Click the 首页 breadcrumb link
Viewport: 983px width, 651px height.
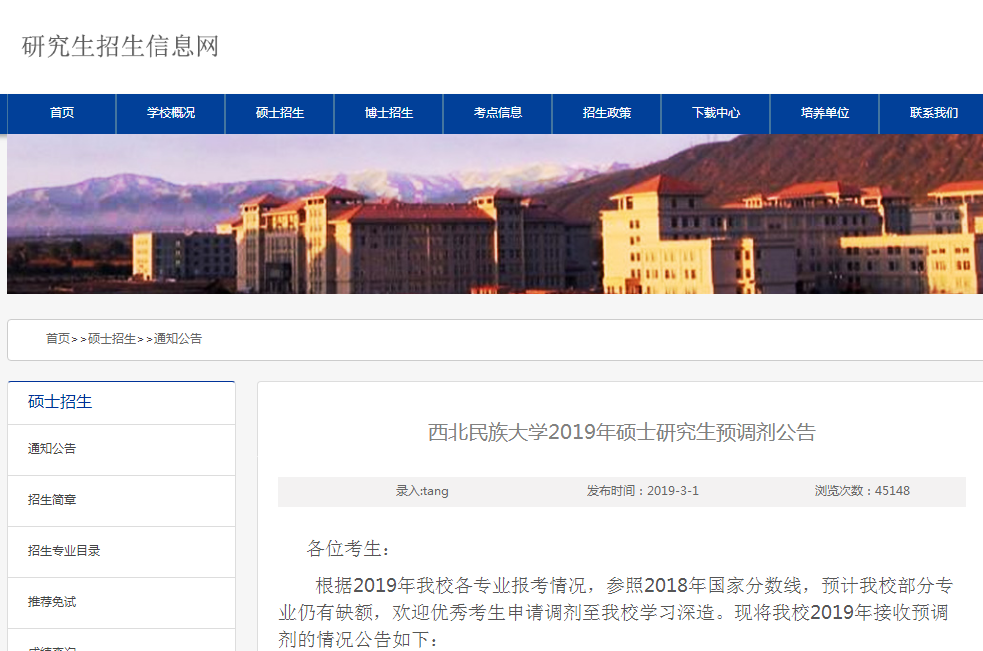(58, 339)
